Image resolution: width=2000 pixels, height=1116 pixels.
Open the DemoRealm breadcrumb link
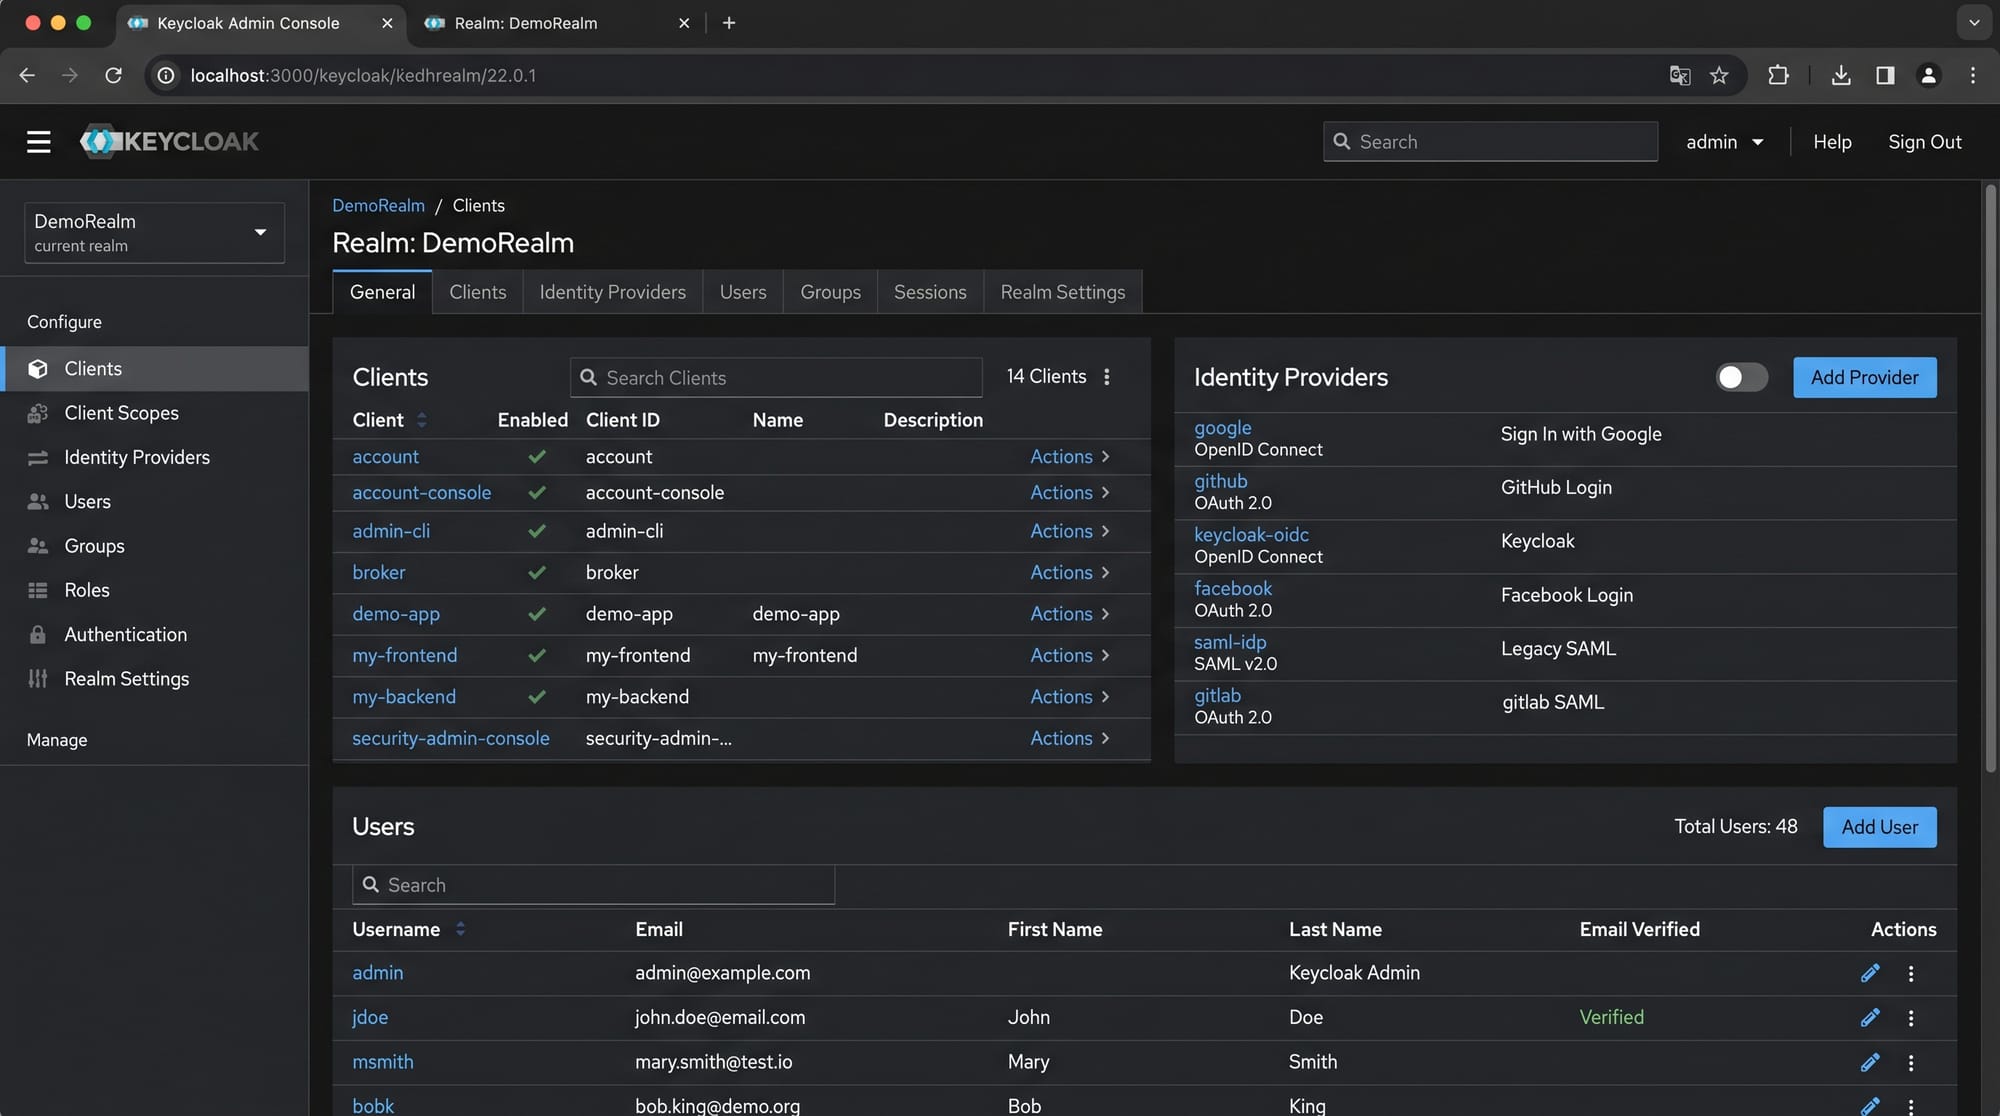[378, 205]
